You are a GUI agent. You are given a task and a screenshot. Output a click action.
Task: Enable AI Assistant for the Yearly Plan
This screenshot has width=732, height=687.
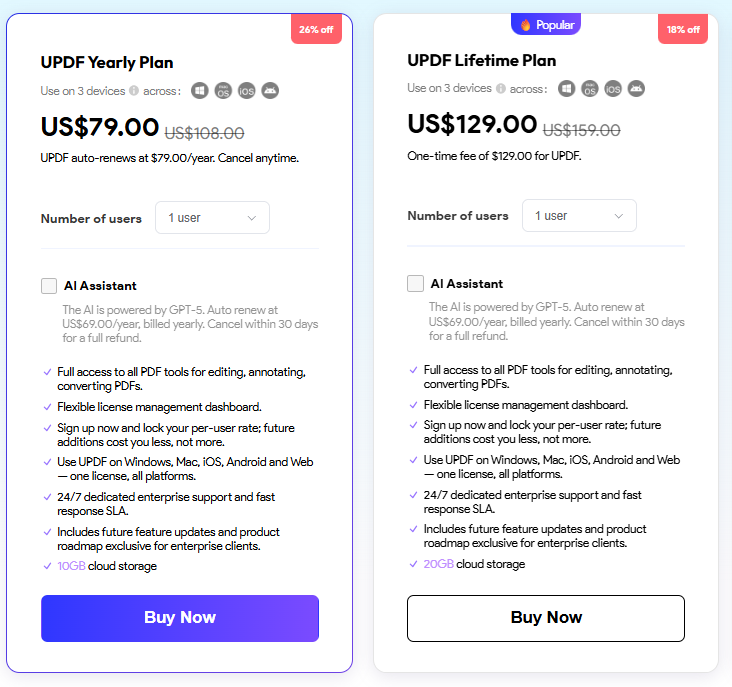tap(49, 286)
